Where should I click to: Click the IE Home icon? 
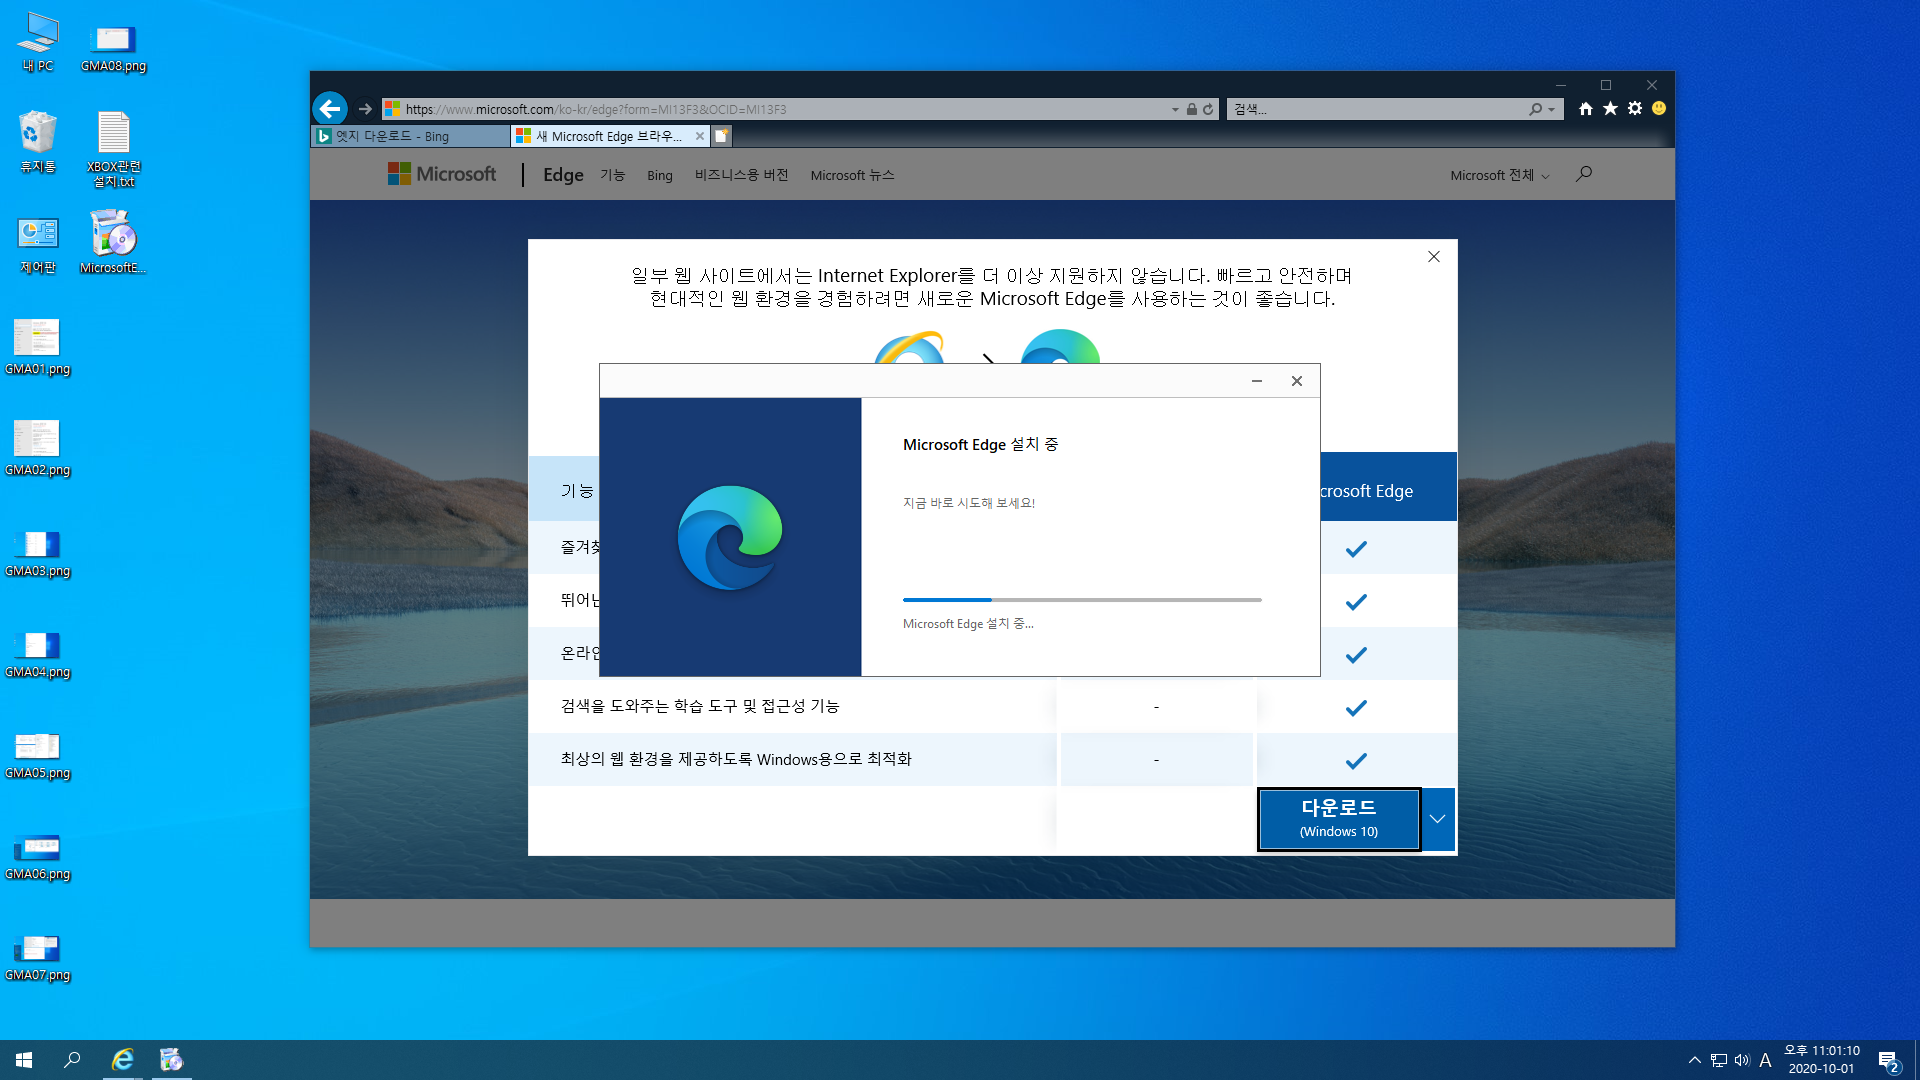click(1585, 109)
